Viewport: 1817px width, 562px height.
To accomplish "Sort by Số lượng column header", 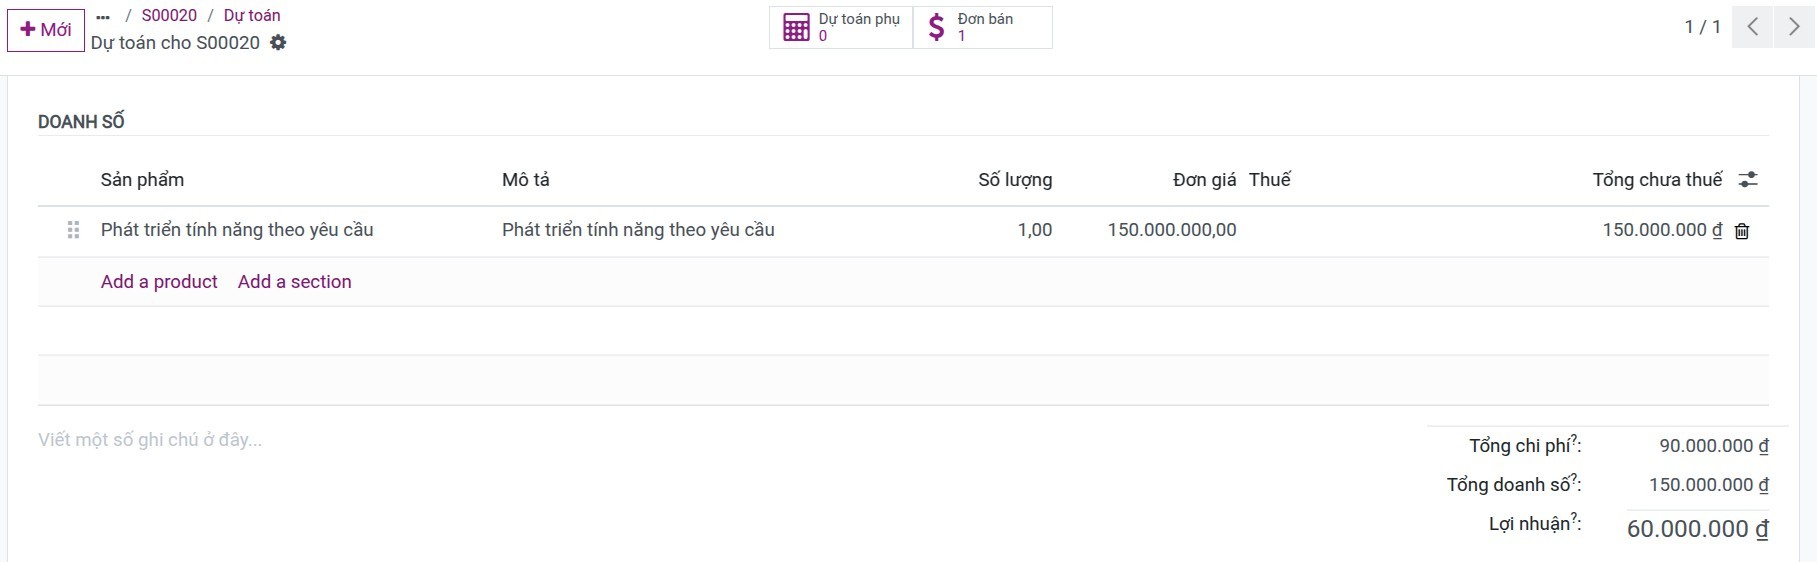I will pos(1015,180).
